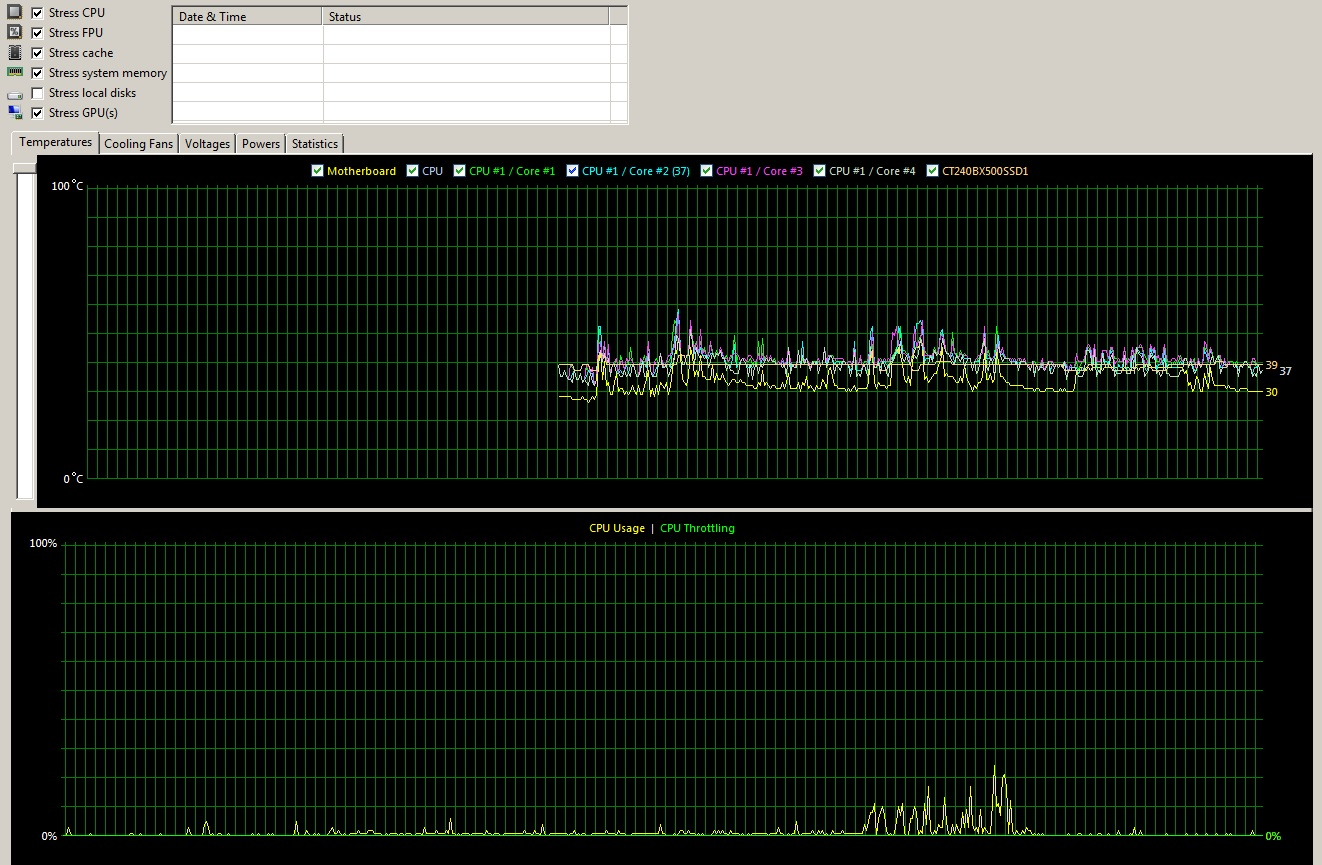
Task: Click the vertical slider left of temperature graph
Action: (x=25, y=332)
